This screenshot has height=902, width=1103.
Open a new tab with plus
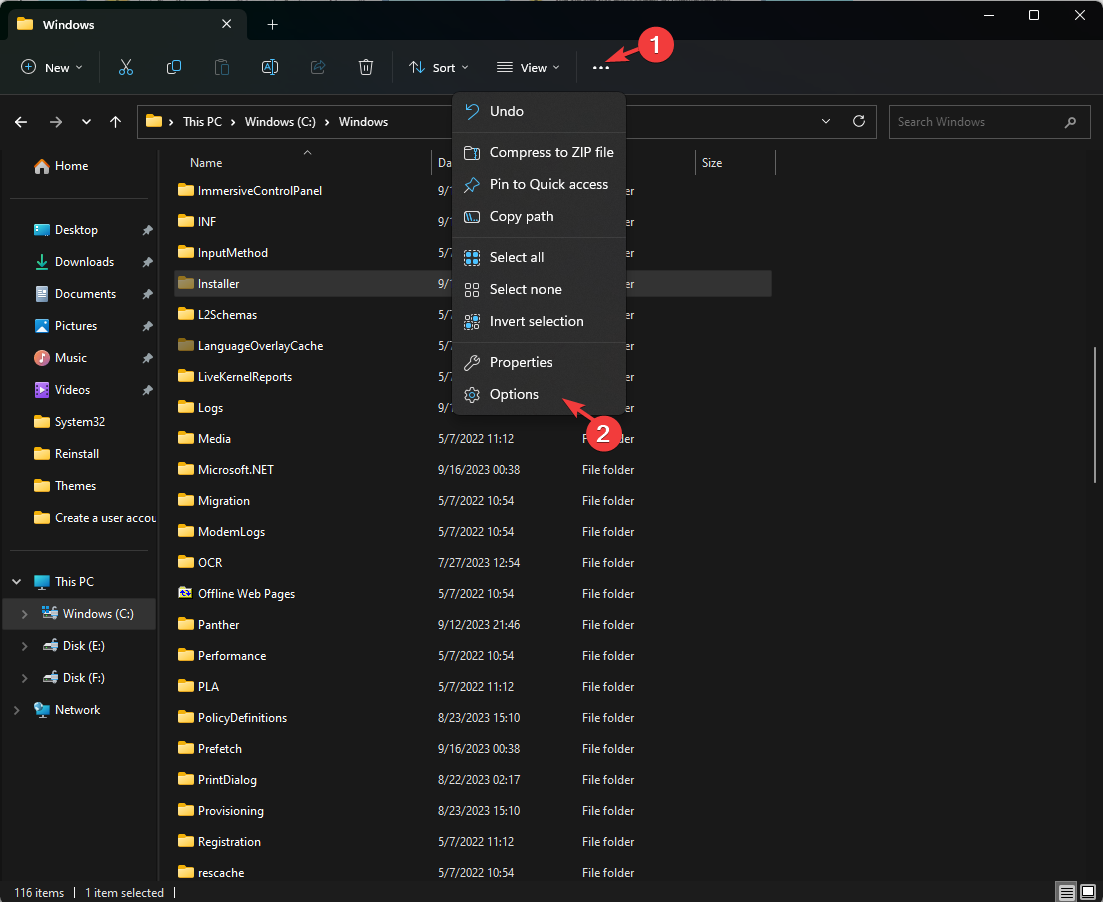coord(272,25)
